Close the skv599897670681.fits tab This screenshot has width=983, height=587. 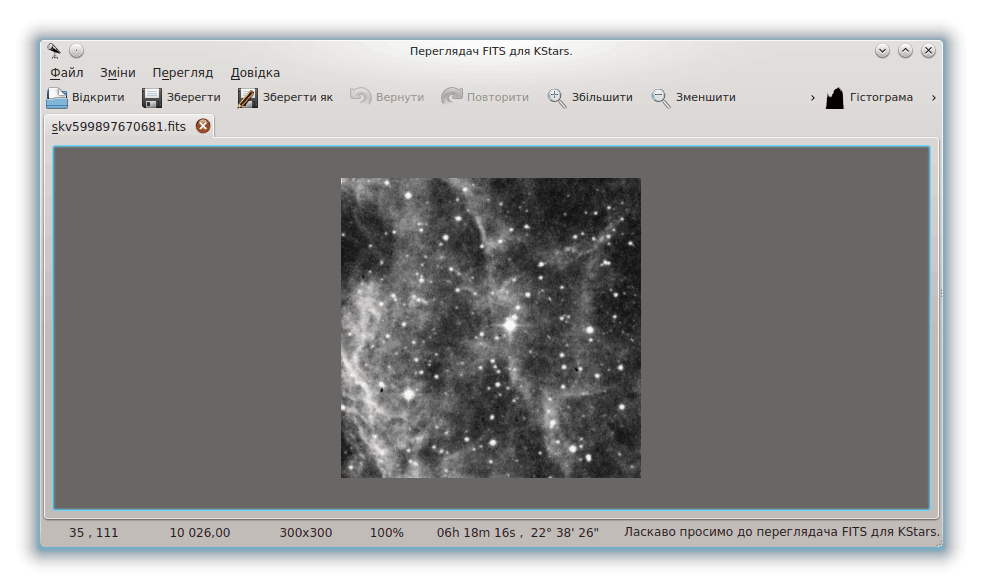(x=203, y=126)
